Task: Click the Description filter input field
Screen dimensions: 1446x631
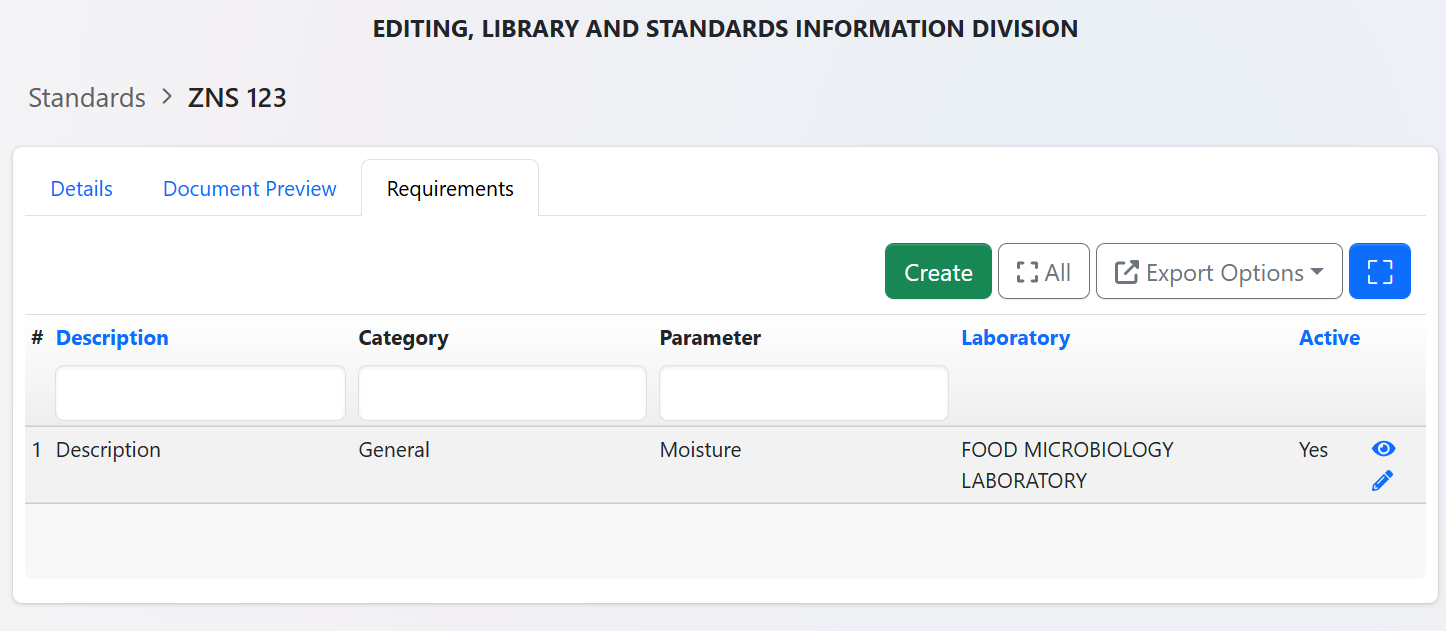Action: [200, 393]
